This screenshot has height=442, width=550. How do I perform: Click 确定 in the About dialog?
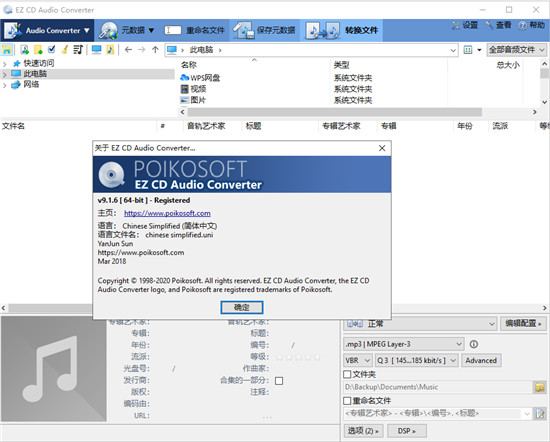coord(242,307)
